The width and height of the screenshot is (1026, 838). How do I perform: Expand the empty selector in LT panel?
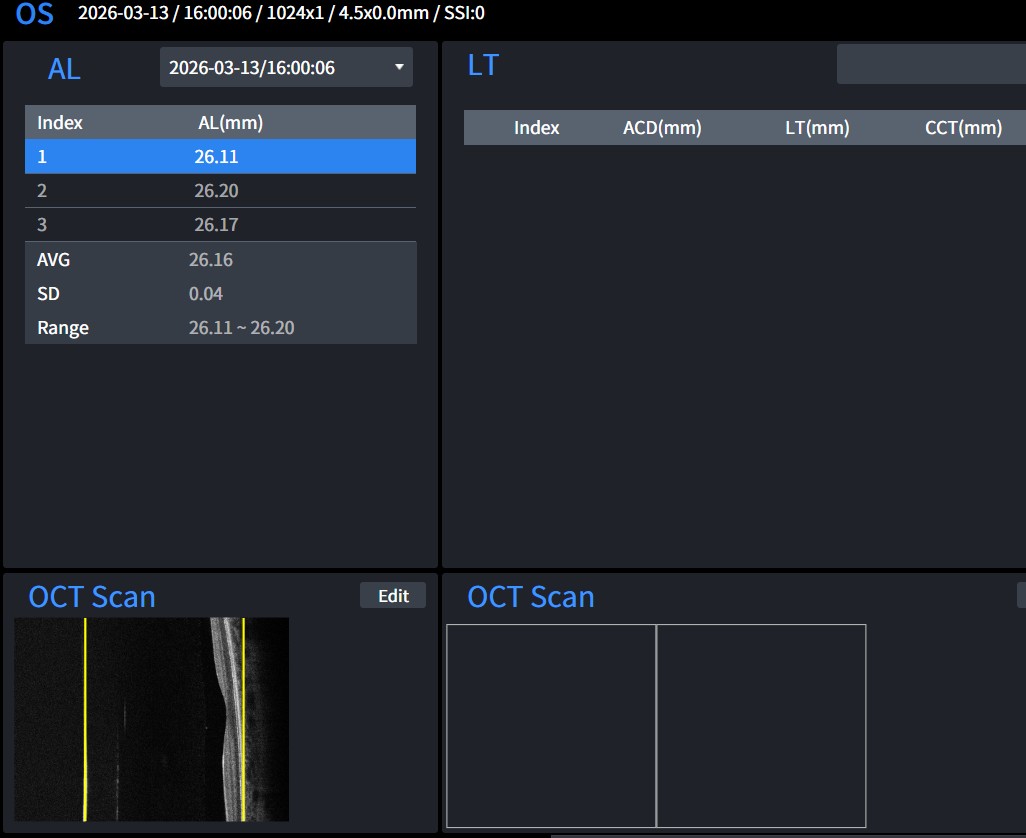930,64
